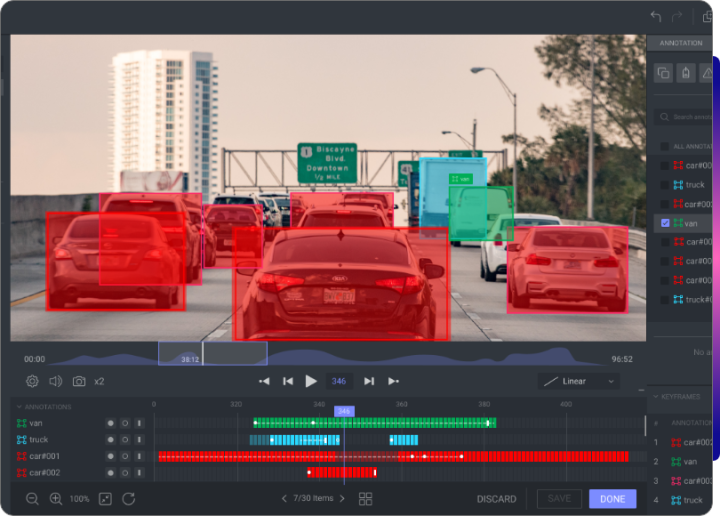Step forward one frame
This screenshot has height=516, width=720.
[x=369, y=381]
